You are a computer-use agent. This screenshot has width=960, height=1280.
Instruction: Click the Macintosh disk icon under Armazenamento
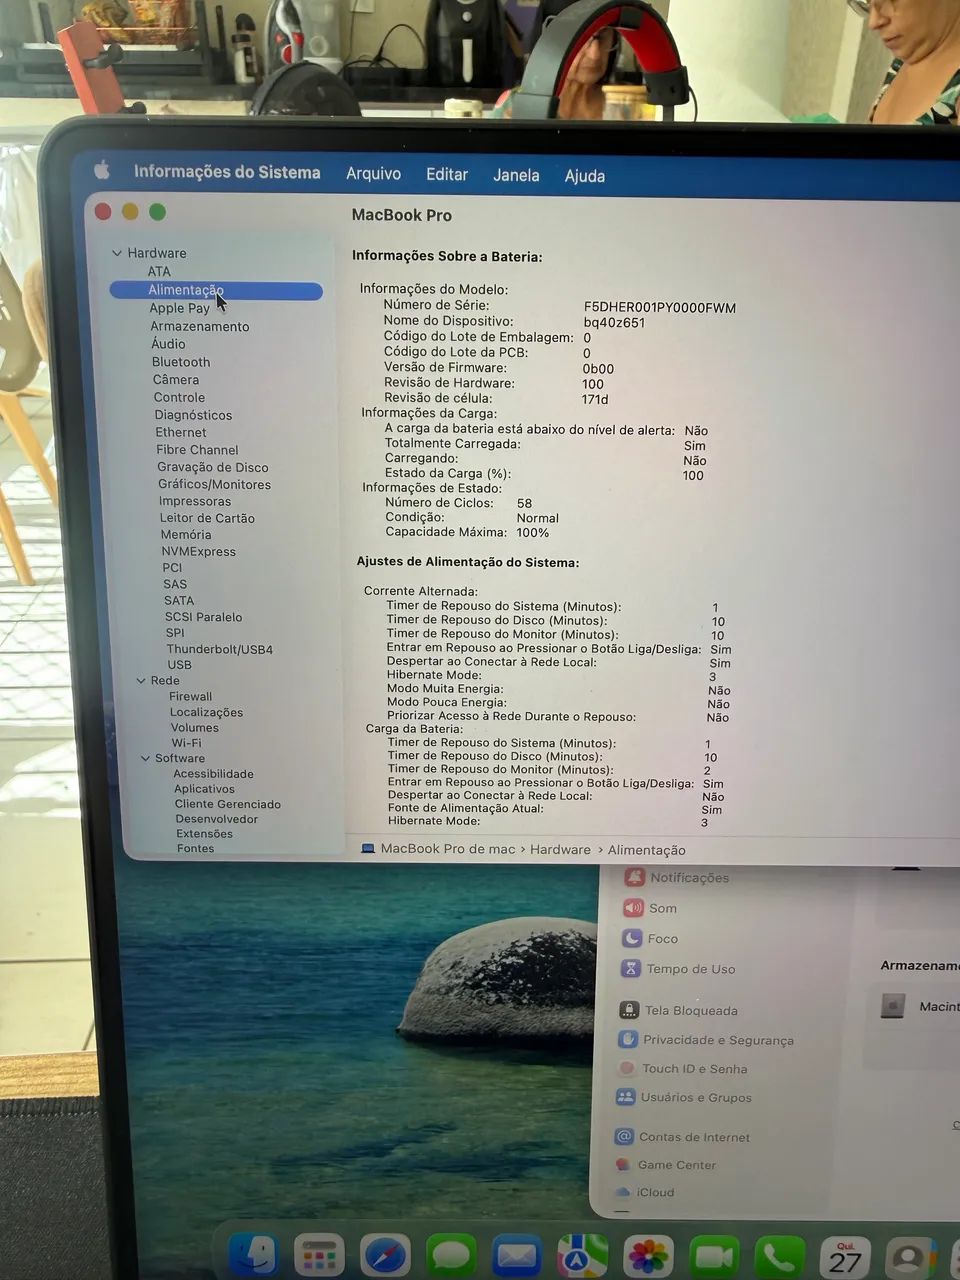point(893,1005)
